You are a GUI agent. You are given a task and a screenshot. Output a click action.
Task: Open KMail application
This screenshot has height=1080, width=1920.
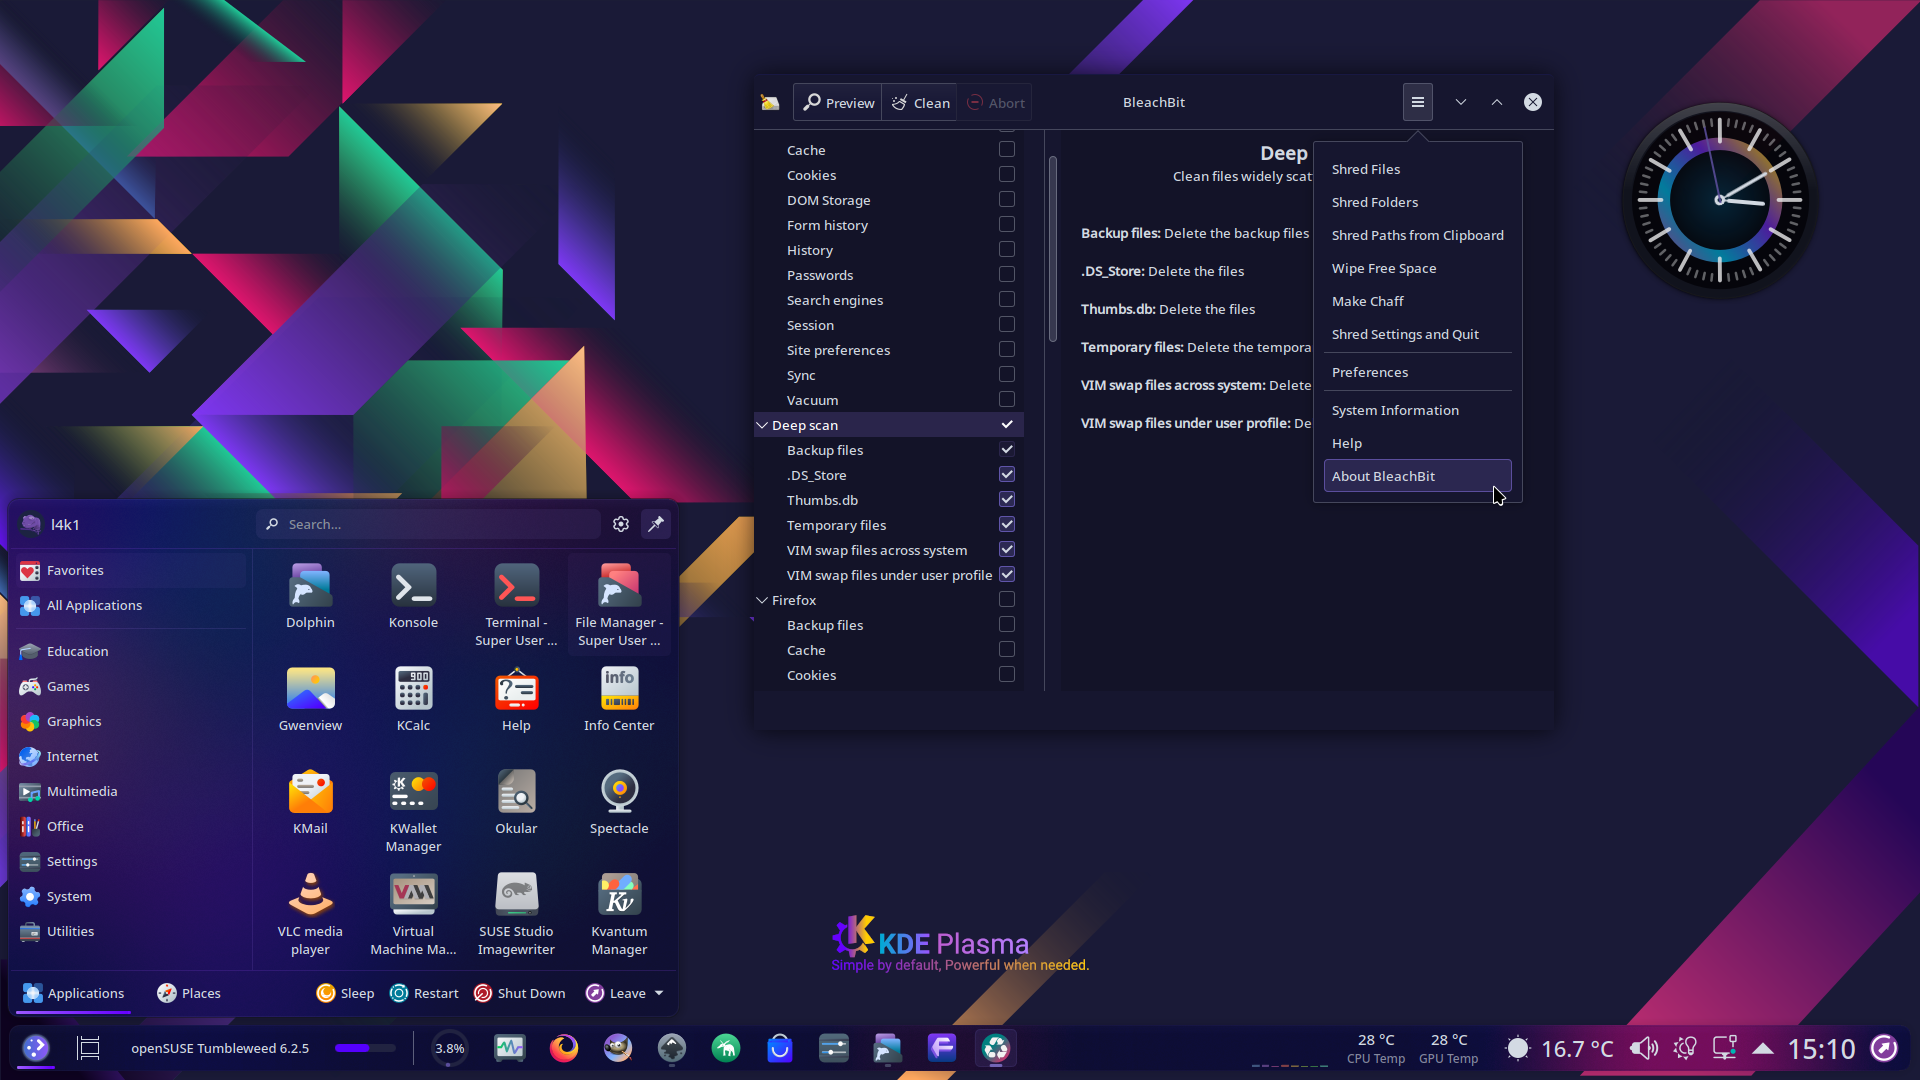pyautogui.click(x=310, y=803)
